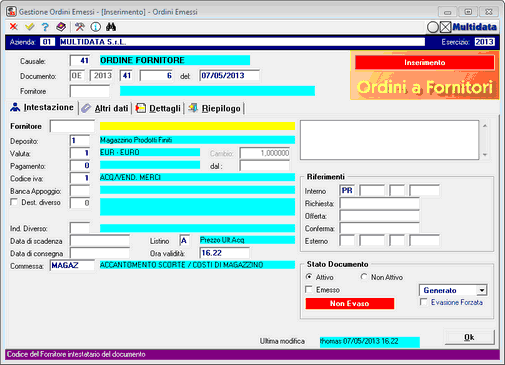The image size is (505, 365).
Task: Open the tools hammer icon
Action: click(79, 27)
